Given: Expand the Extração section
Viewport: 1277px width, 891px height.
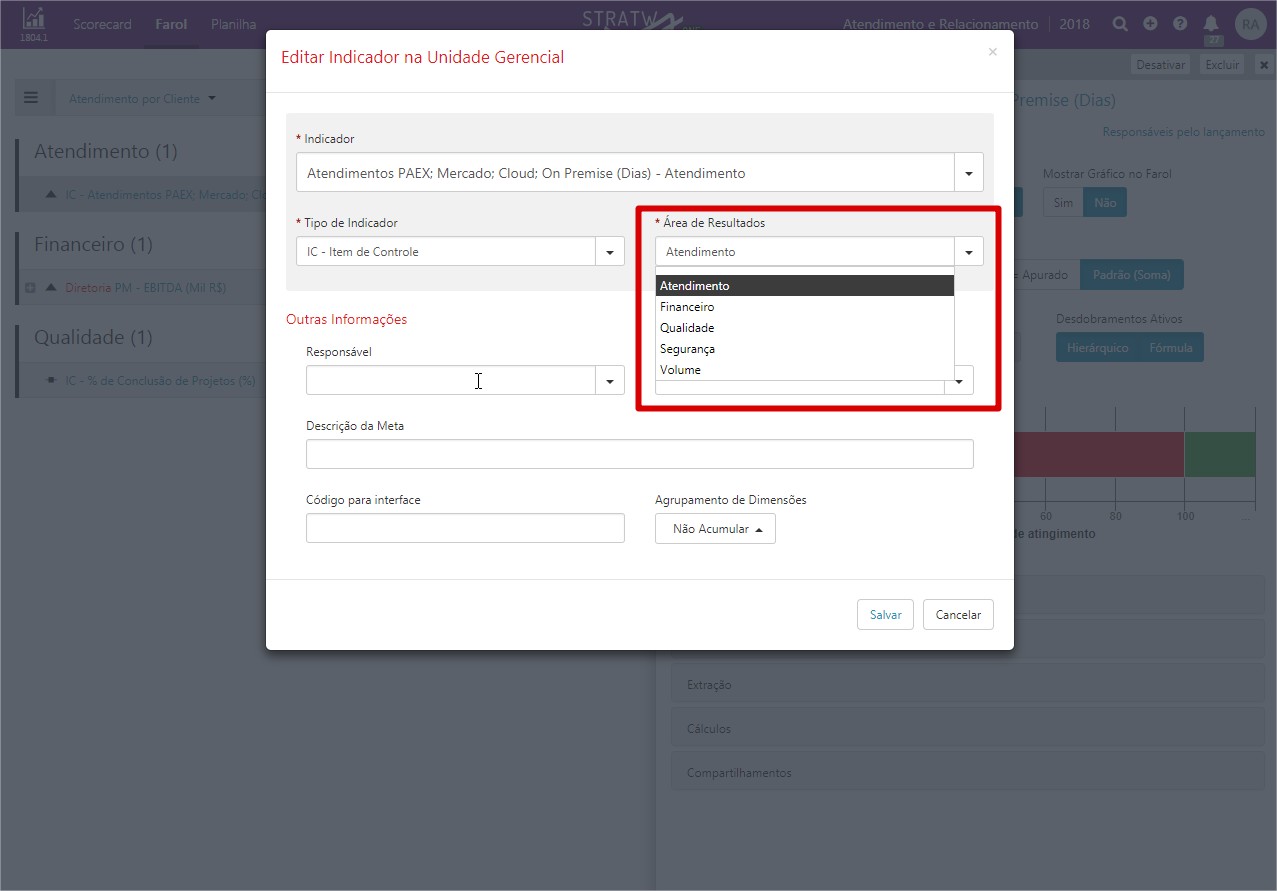Looking at the screenshot, I should click(968, 685).
